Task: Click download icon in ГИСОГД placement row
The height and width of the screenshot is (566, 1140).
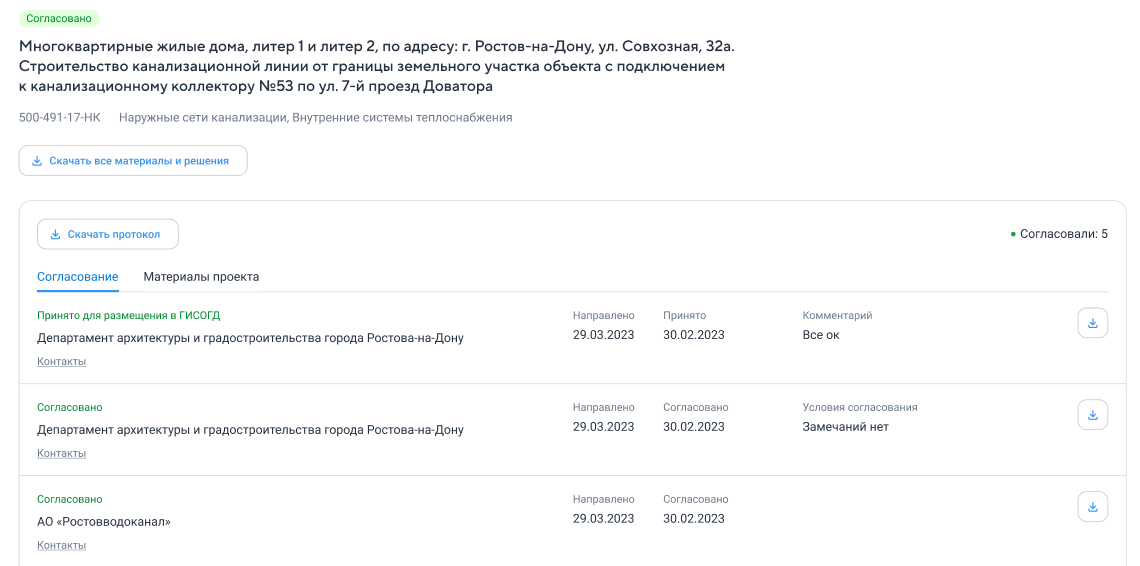Action: tap(1092, 323)
